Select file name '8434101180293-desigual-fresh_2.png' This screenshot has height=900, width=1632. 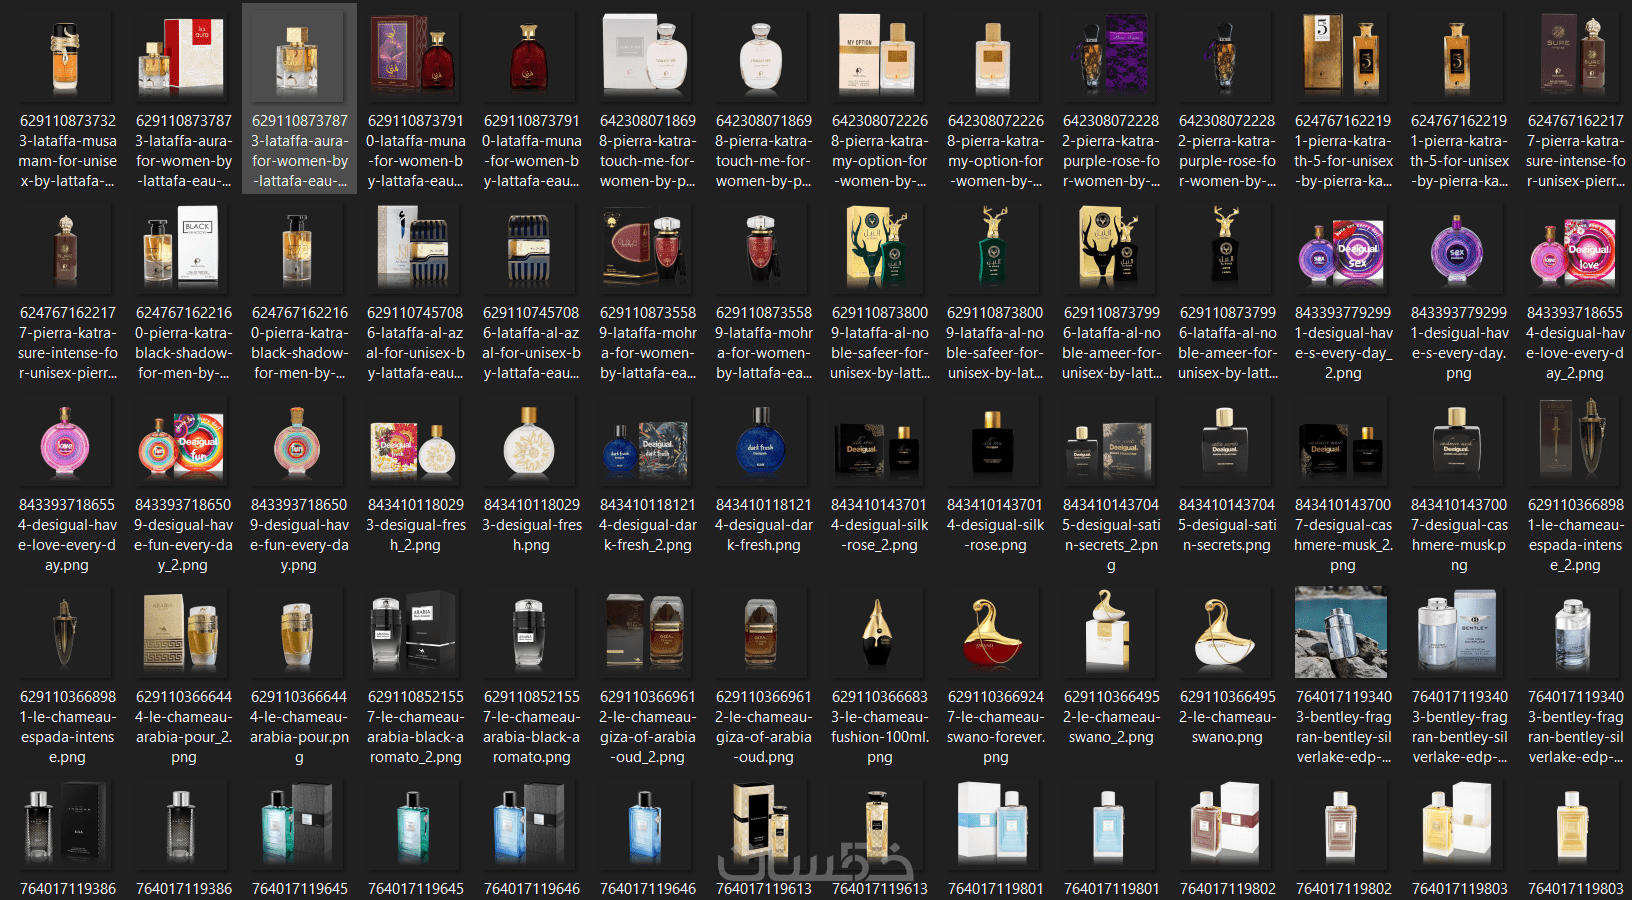click(x=415, y=525)
